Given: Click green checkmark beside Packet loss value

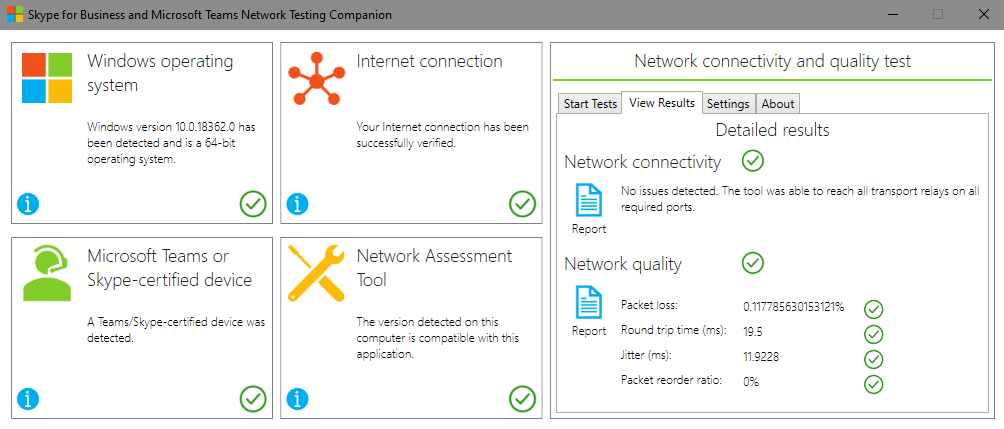Looking at the screenshot, I should point(873,309).
